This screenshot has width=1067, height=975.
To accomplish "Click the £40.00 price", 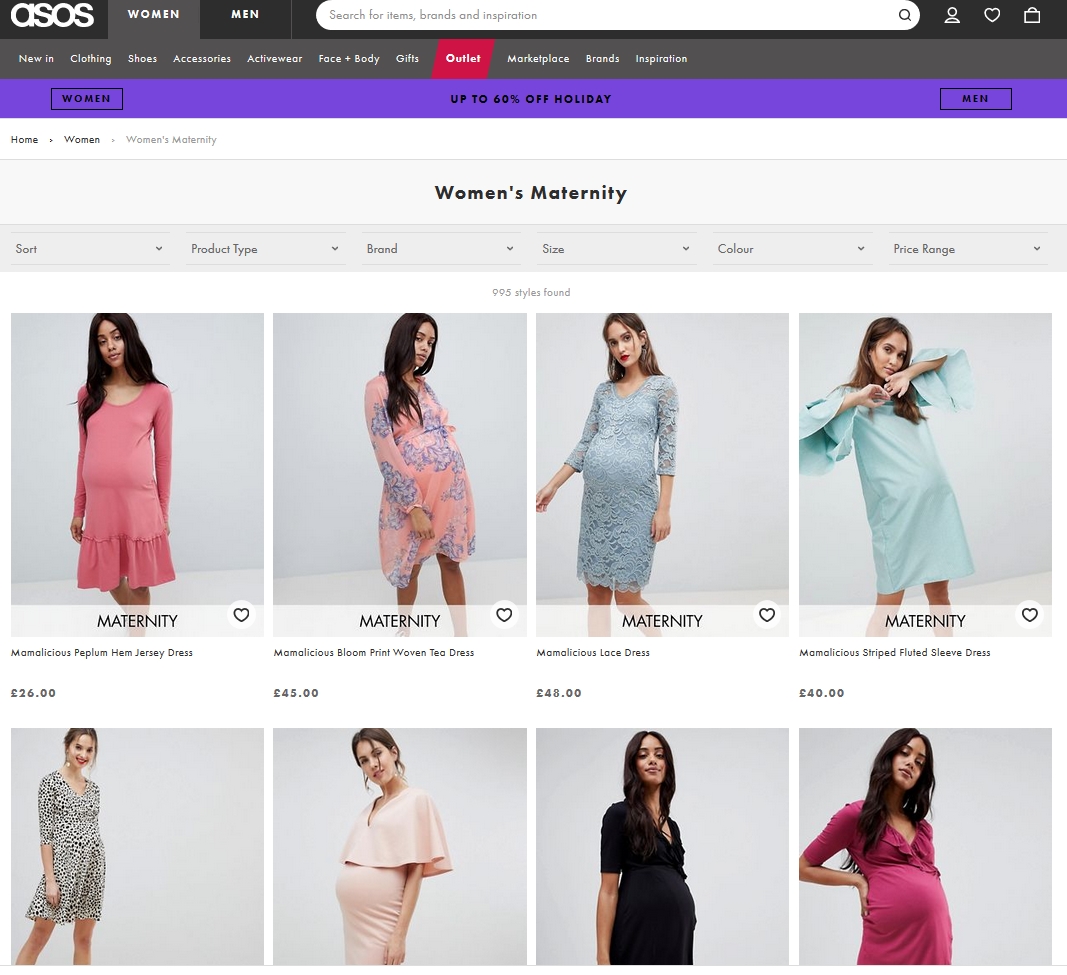I will pyautogui.click(x=821, y=693).
